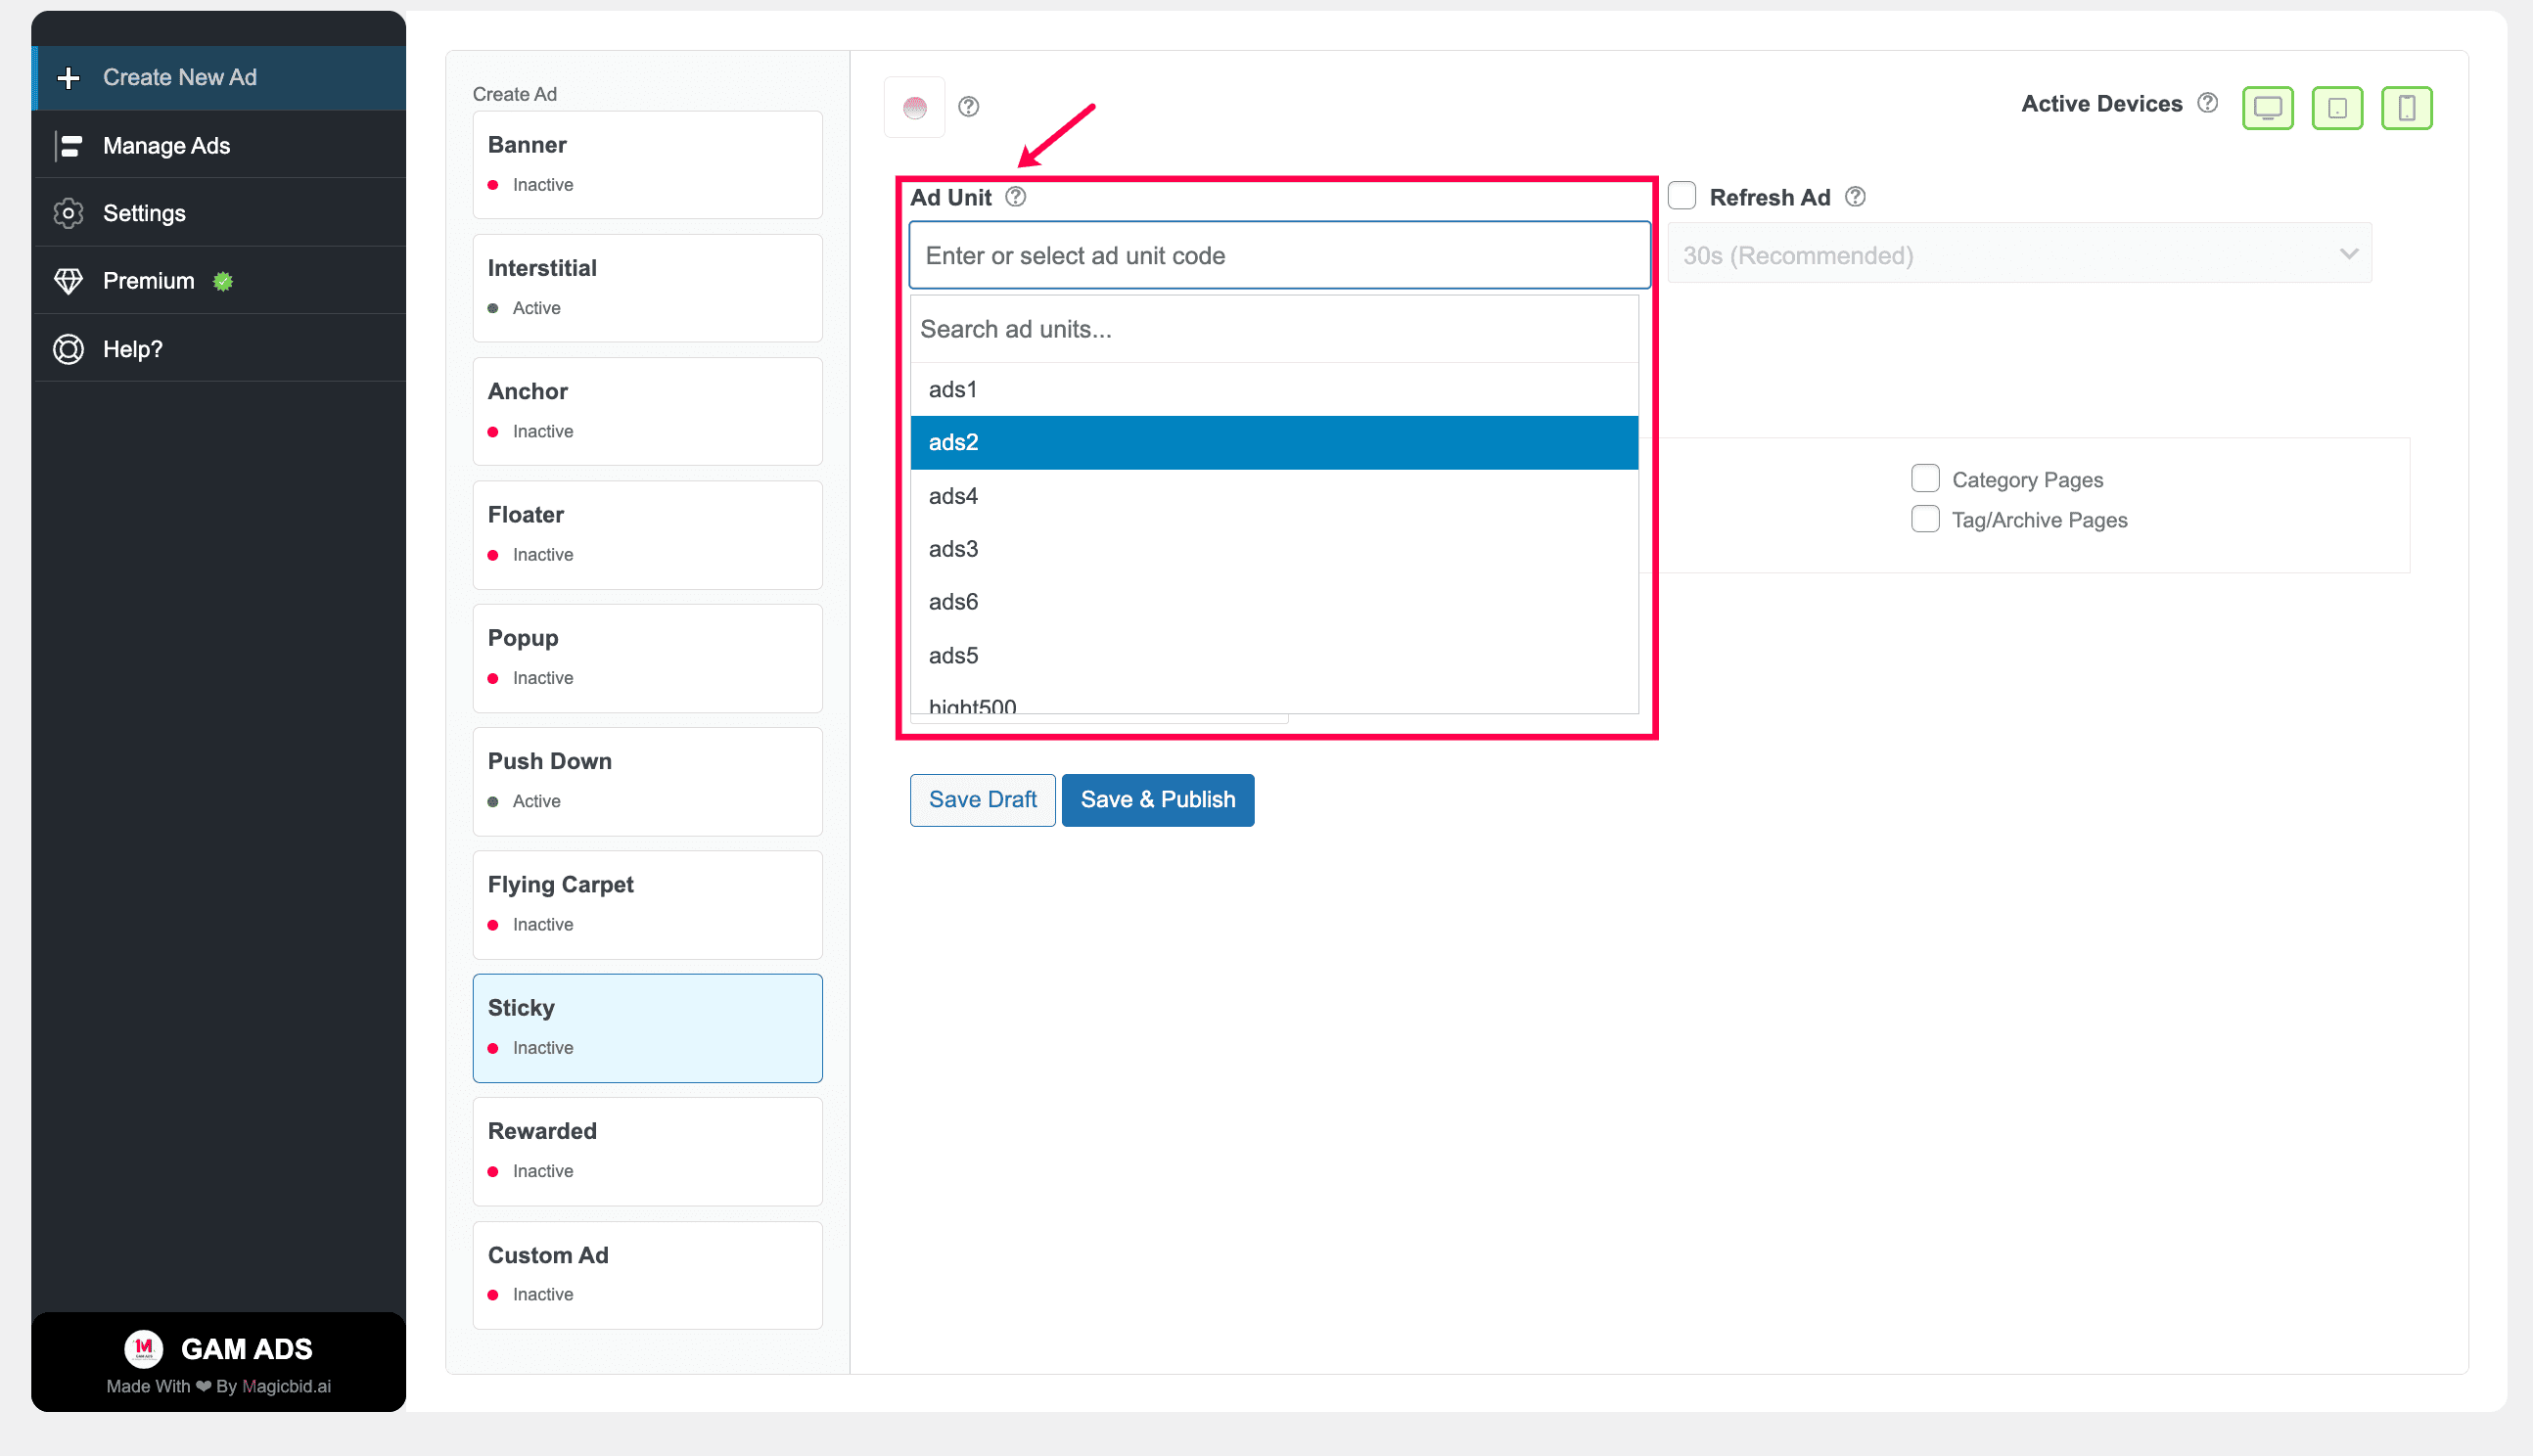This screenshot has width=2533, height=1456.
Task: Check the Tag/Archive Pages checkbox
Action: pyautogui.click(x=1925, y=519)
